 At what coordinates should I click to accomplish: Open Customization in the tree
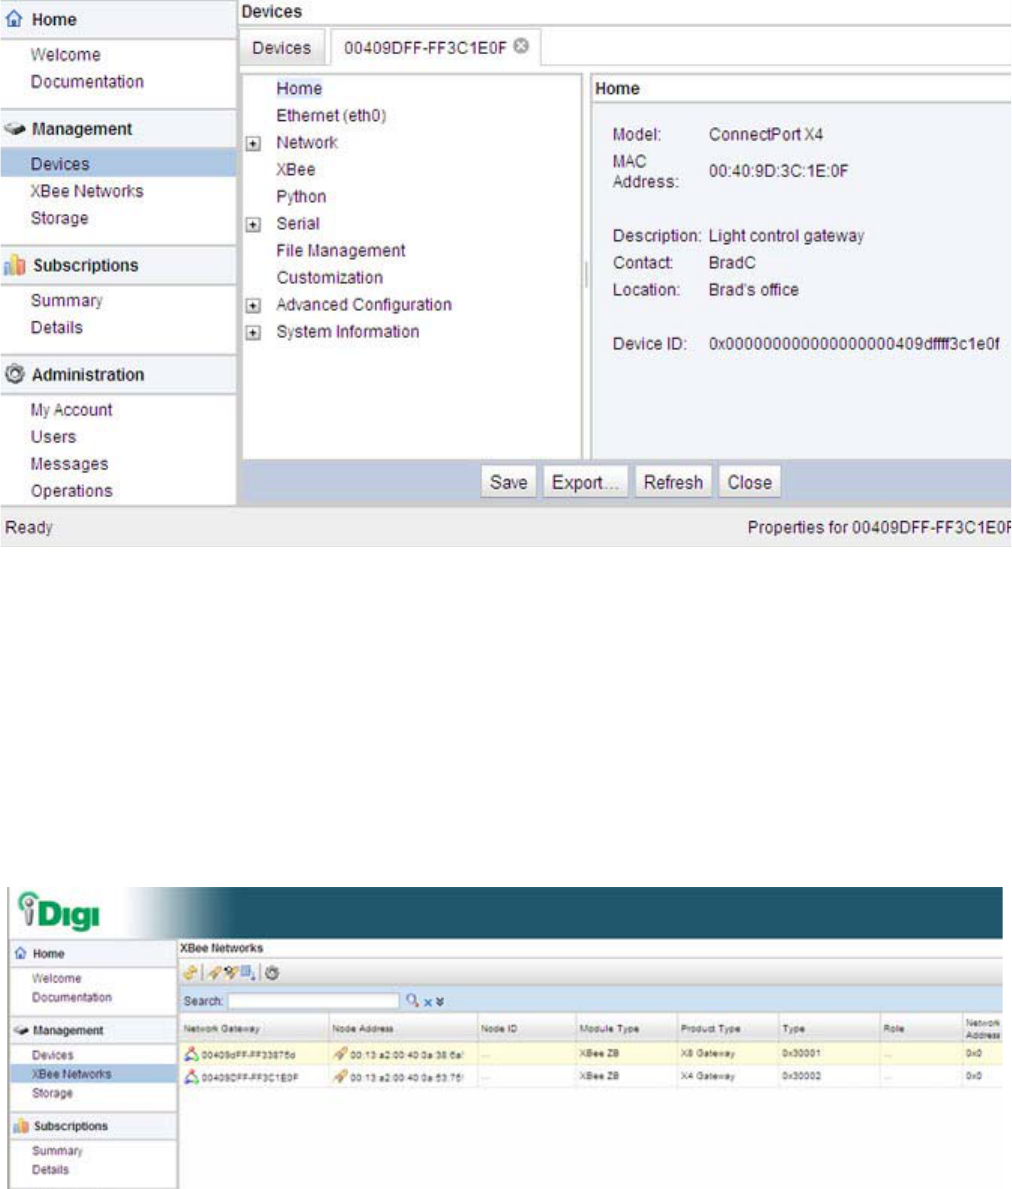(330, 278)
